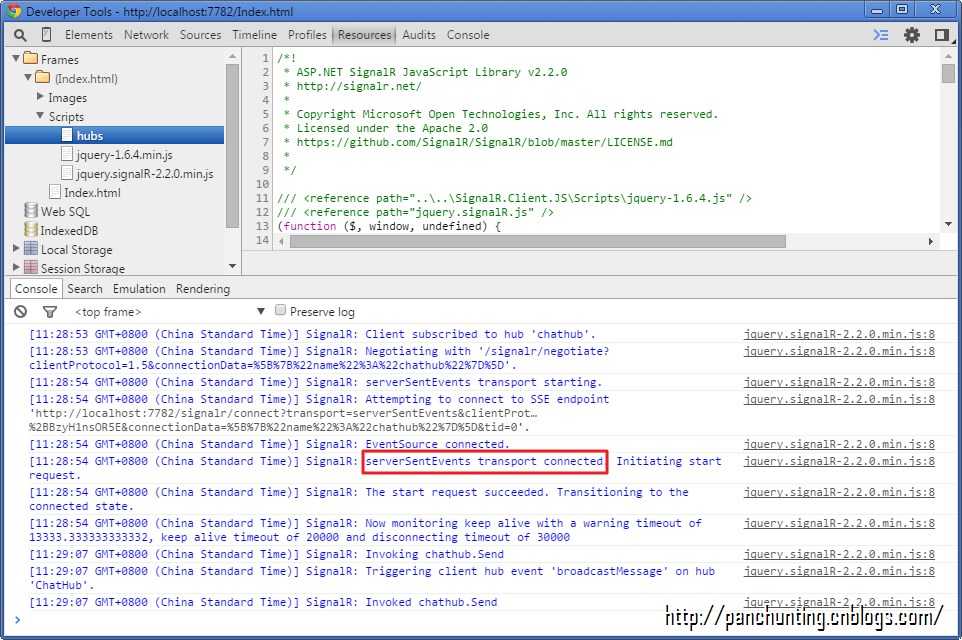Open source link for 'Negotiating with' message
The image size is (962, 640).
coord(839,351)
